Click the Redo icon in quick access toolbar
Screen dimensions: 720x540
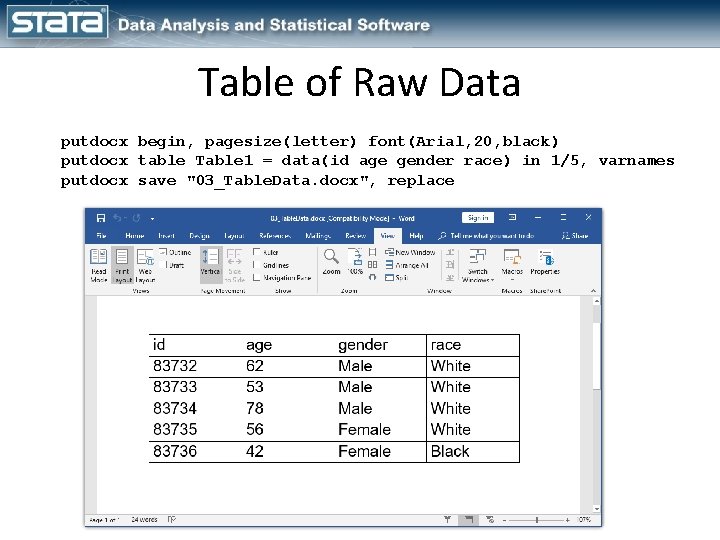coord(136,218)
